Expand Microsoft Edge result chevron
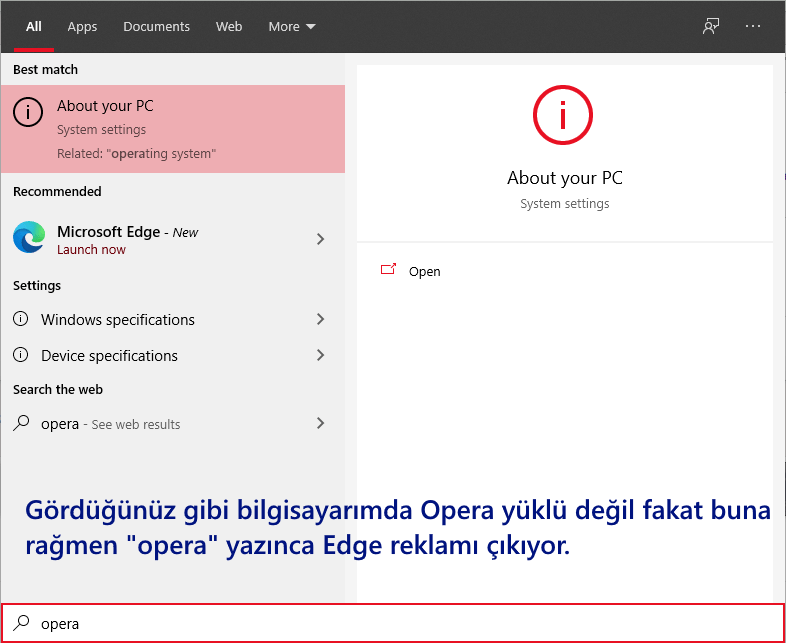 pos(321,239)
